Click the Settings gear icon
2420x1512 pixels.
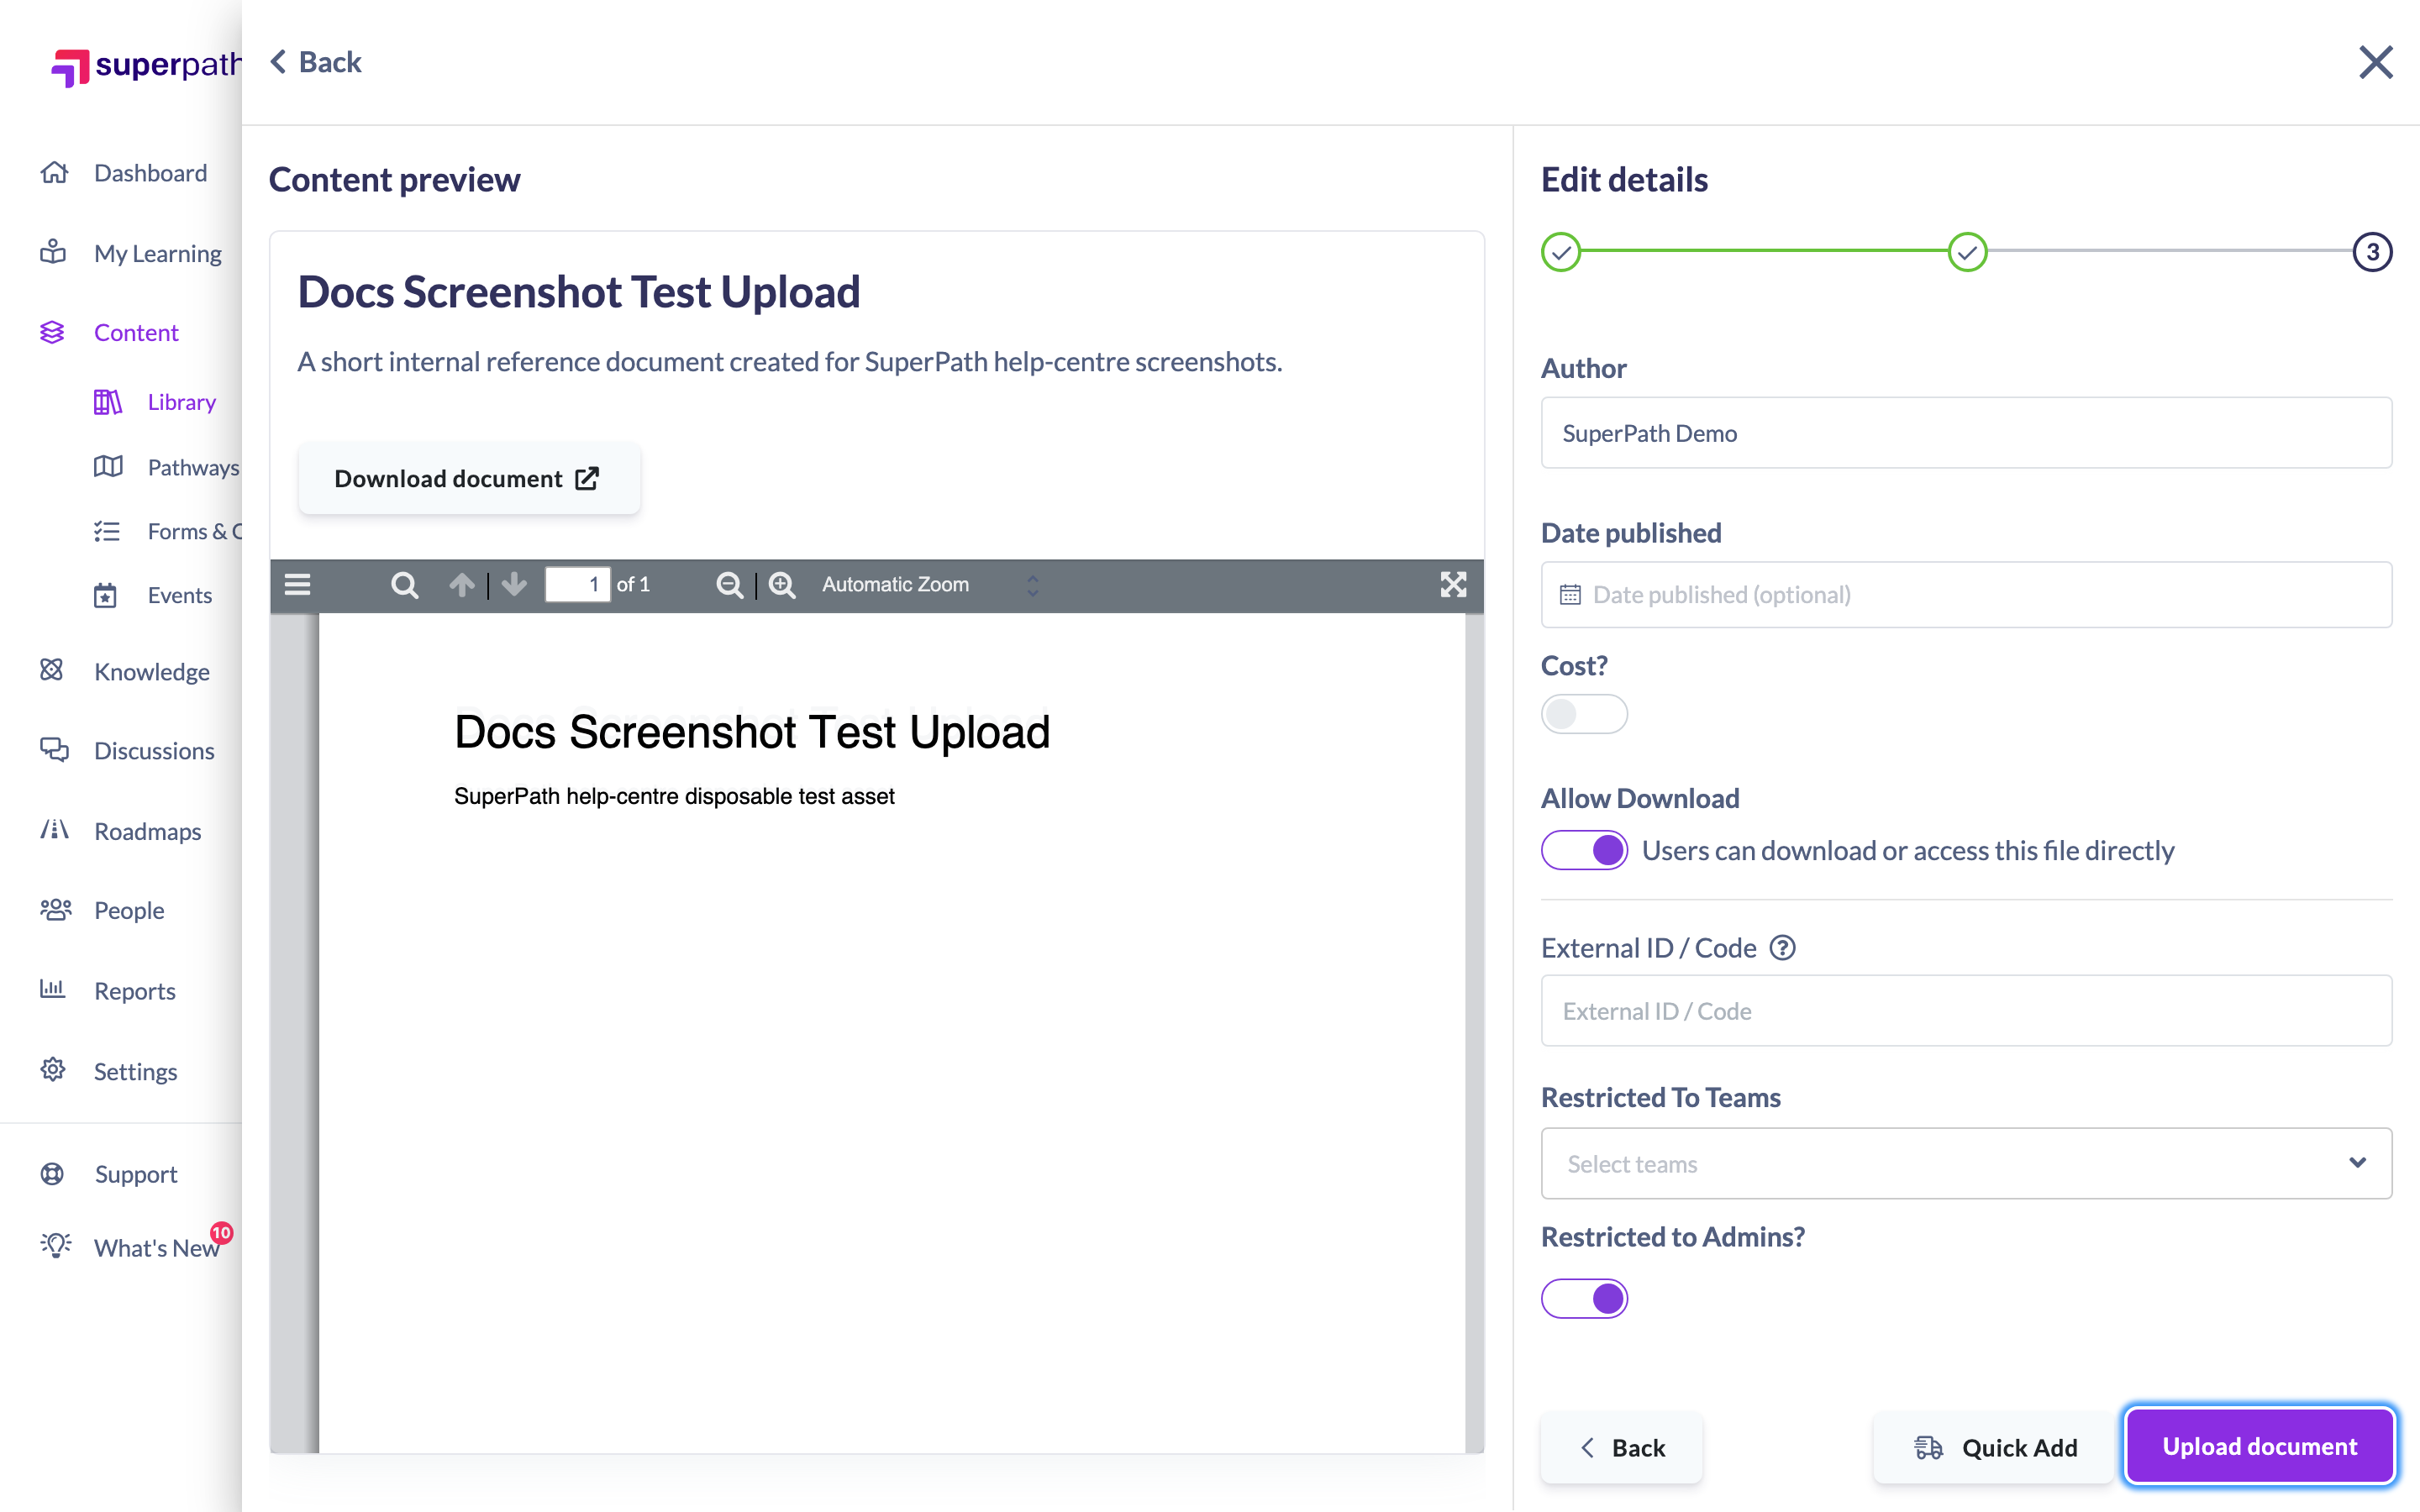(53, 1070)
